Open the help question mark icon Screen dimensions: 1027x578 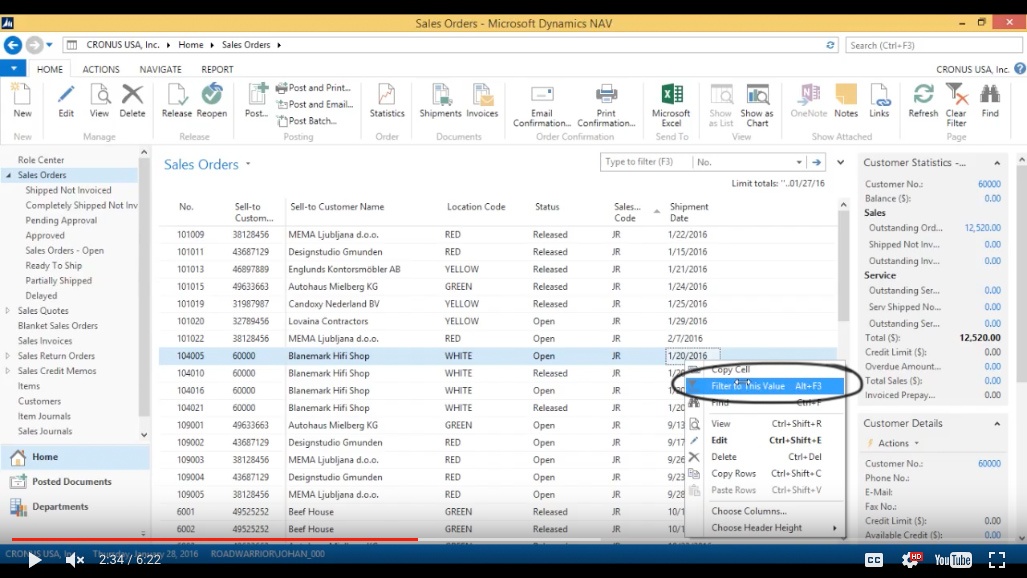1020,69
